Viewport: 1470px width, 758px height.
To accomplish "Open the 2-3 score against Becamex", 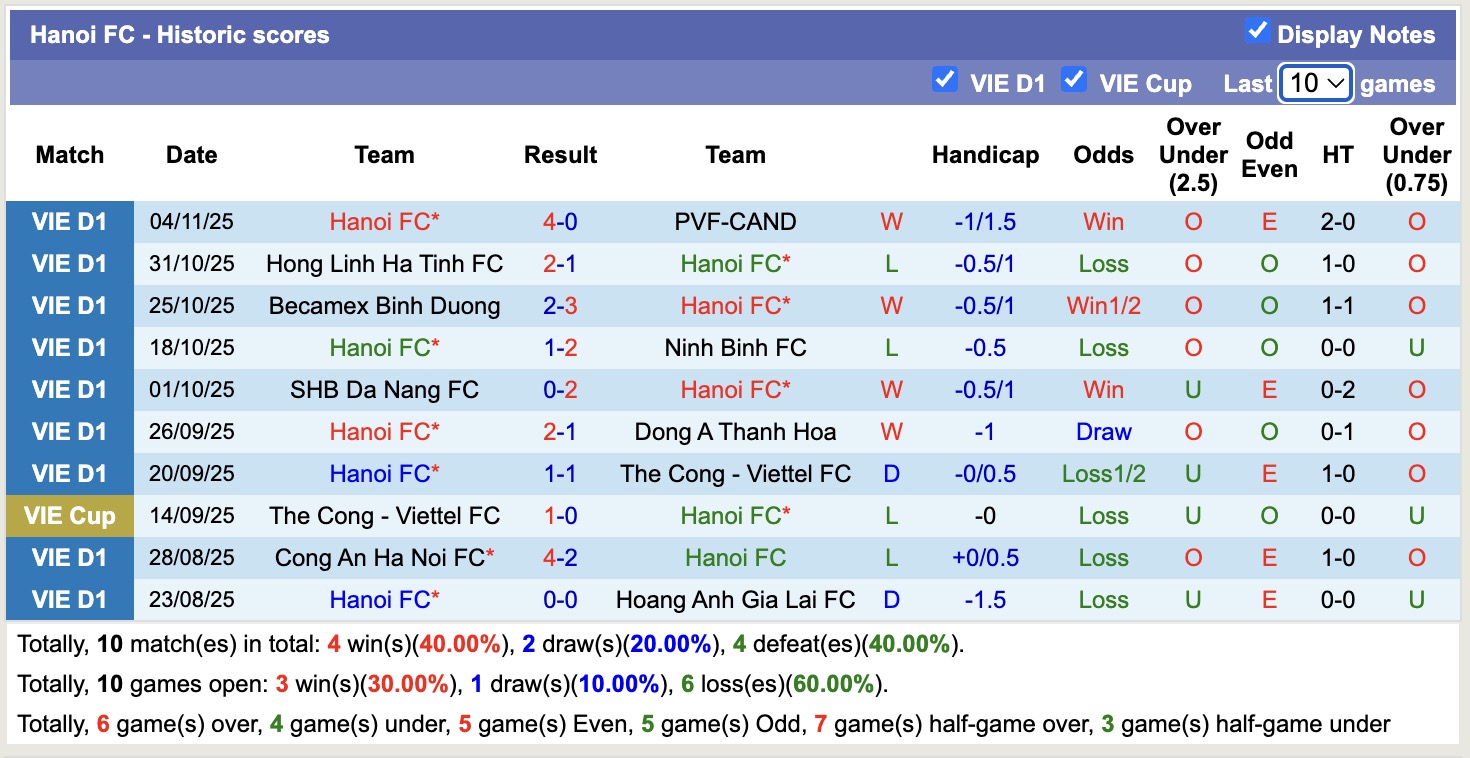I will (x=560, y=306).
